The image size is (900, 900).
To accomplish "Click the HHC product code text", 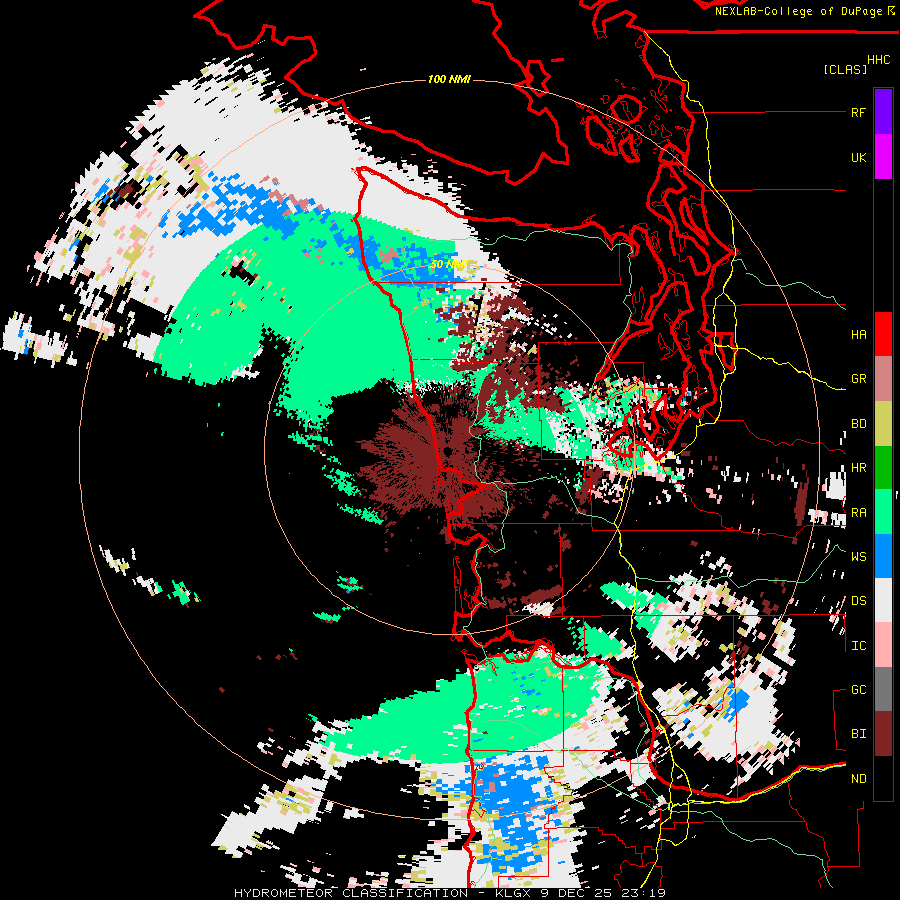I will 878,60.
